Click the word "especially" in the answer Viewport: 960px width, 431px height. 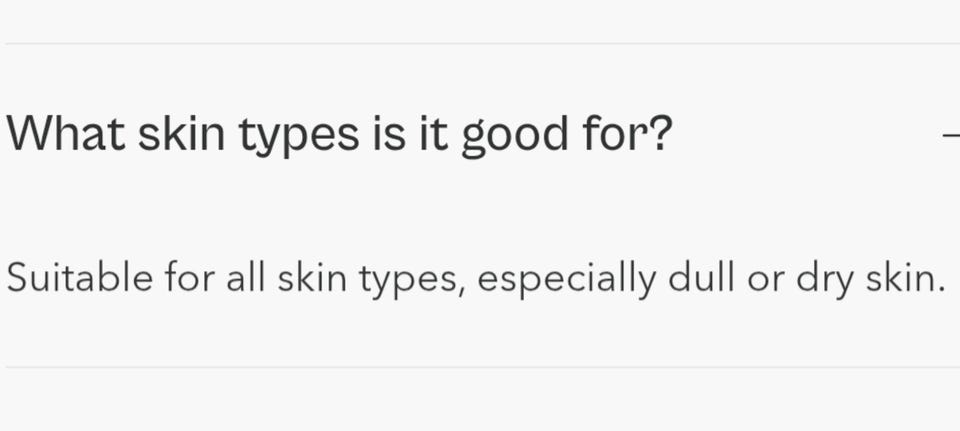click(567, 279)
